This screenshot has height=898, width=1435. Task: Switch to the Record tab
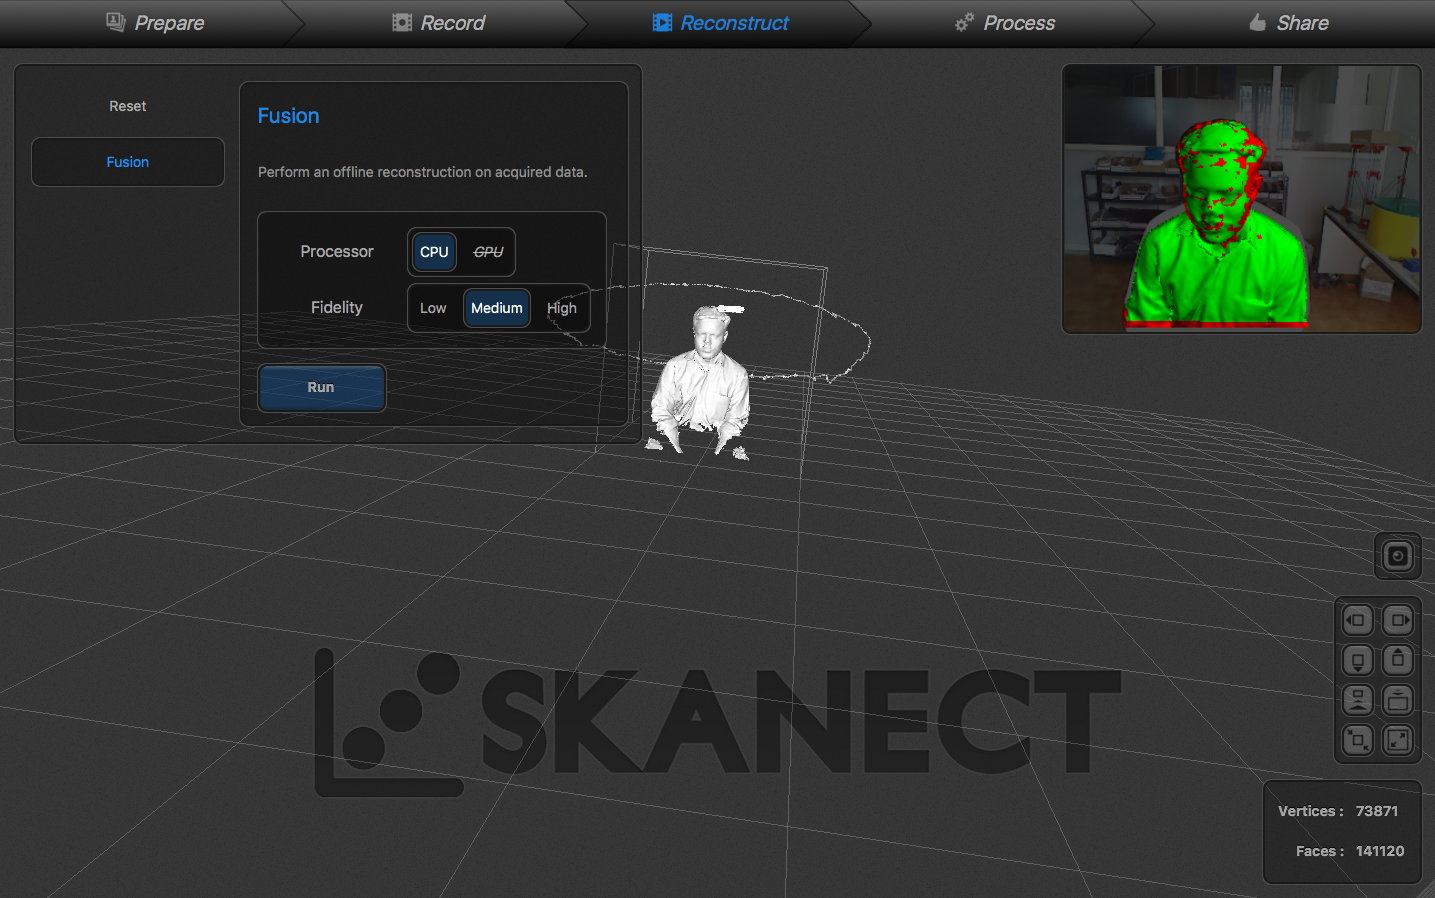tap(438, 23)
